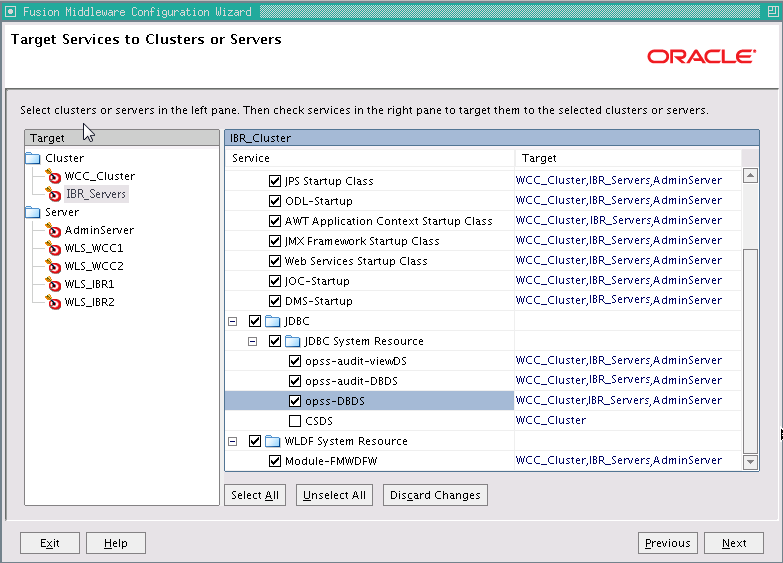This screenshot has height=563, width=783.
Task: Select AdminServer in the Target tree
Action: pyautogui.click(x=99, y=230)
